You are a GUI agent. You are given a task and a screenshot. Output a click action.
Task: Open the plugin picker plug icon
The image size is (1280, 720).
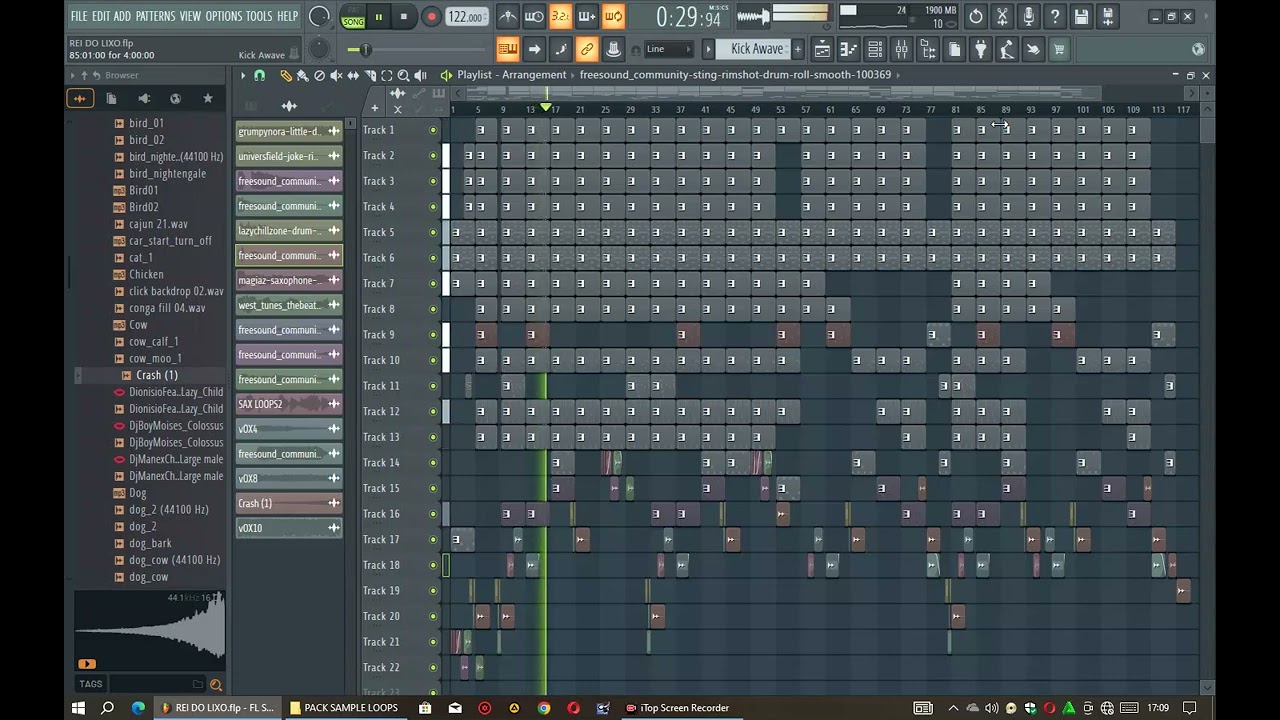click(x=980, y=49)
